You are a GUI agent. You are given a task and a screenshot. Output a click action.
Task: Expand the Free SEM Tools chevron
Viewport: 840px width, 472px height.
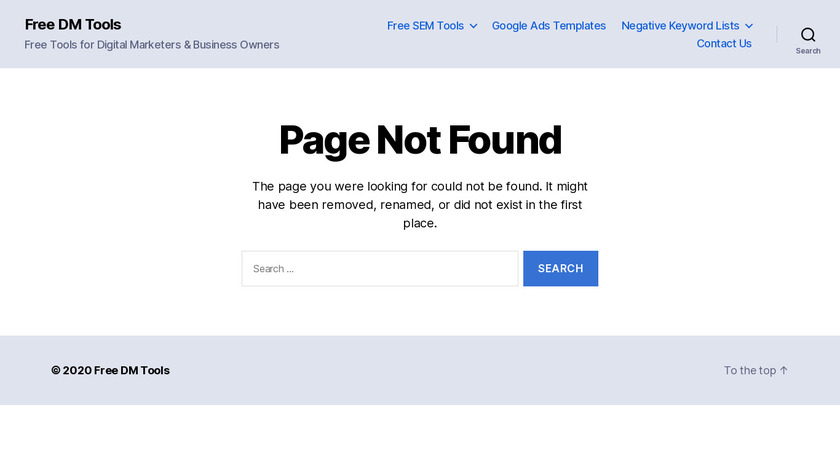pos(473,26)
